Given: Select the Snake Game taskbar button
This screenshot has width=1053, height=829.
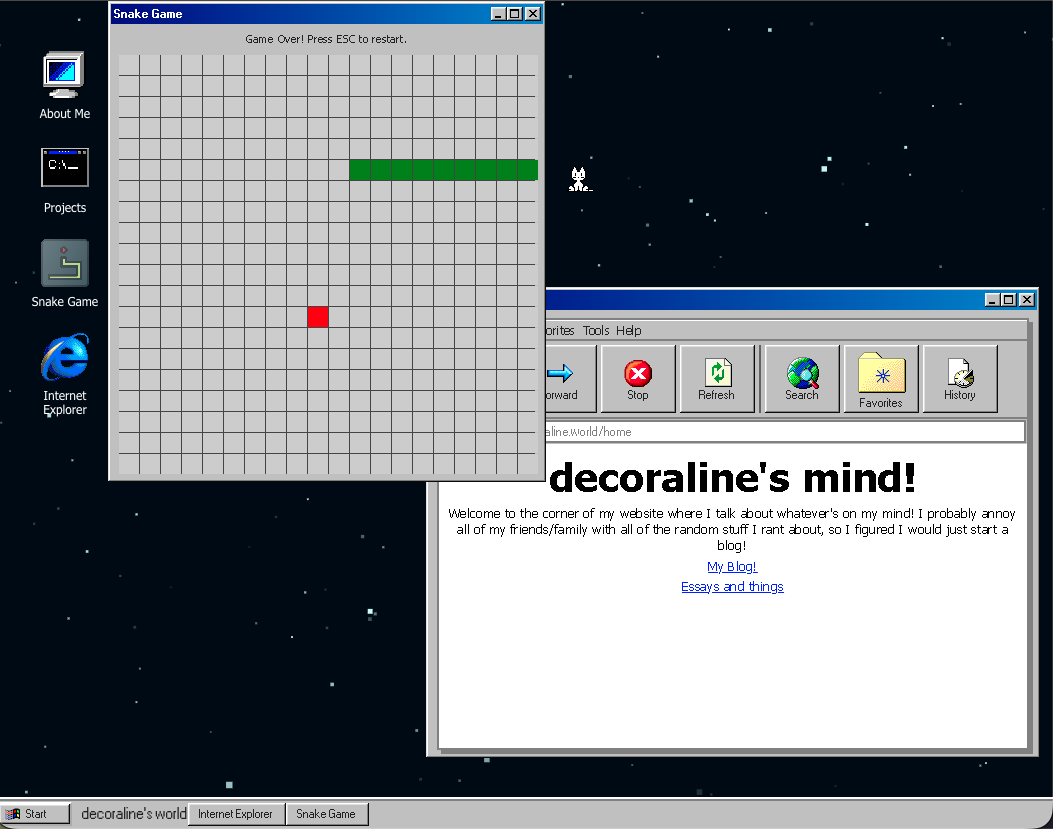Looking at the screenshot, I should (x=326, y=814).
